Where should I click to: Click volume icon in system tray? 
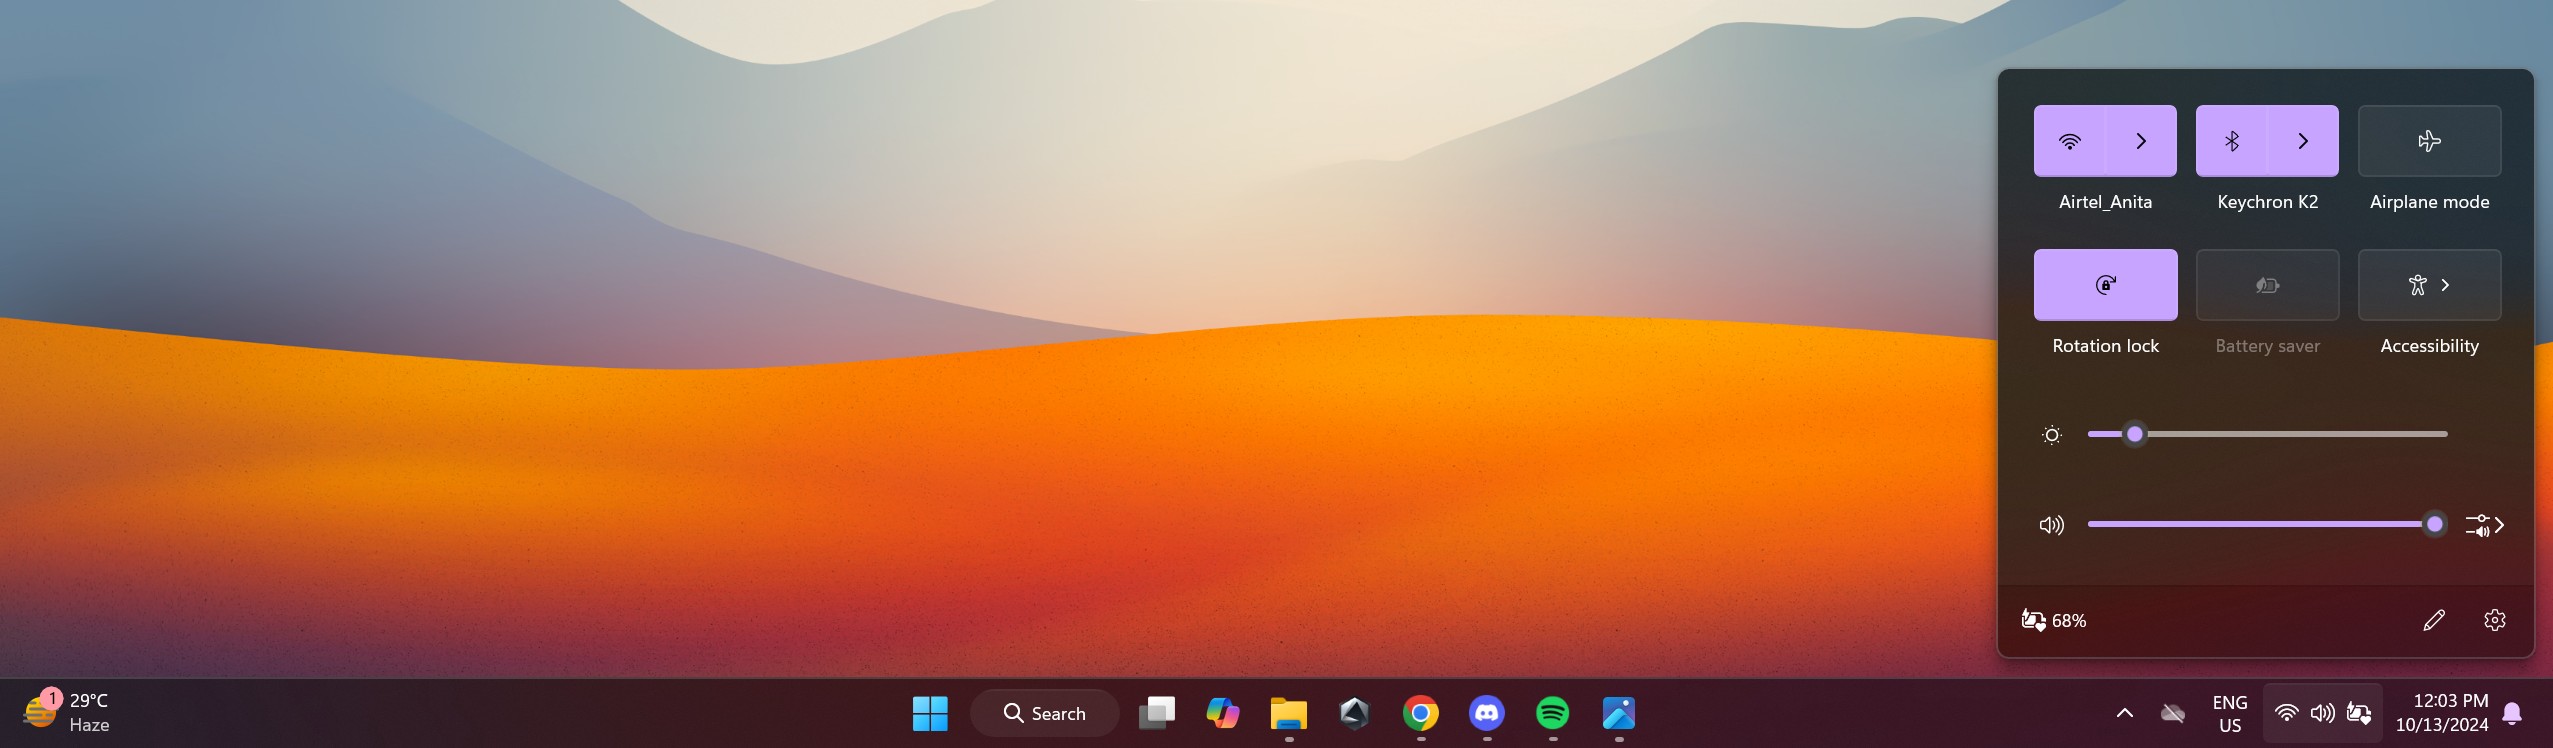click(x=2323, y=713)
